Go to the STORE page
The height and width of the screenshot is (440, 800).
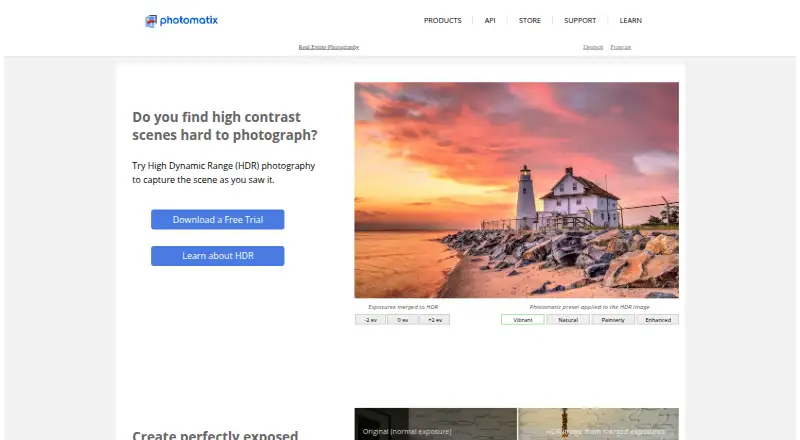coord(530,20)
